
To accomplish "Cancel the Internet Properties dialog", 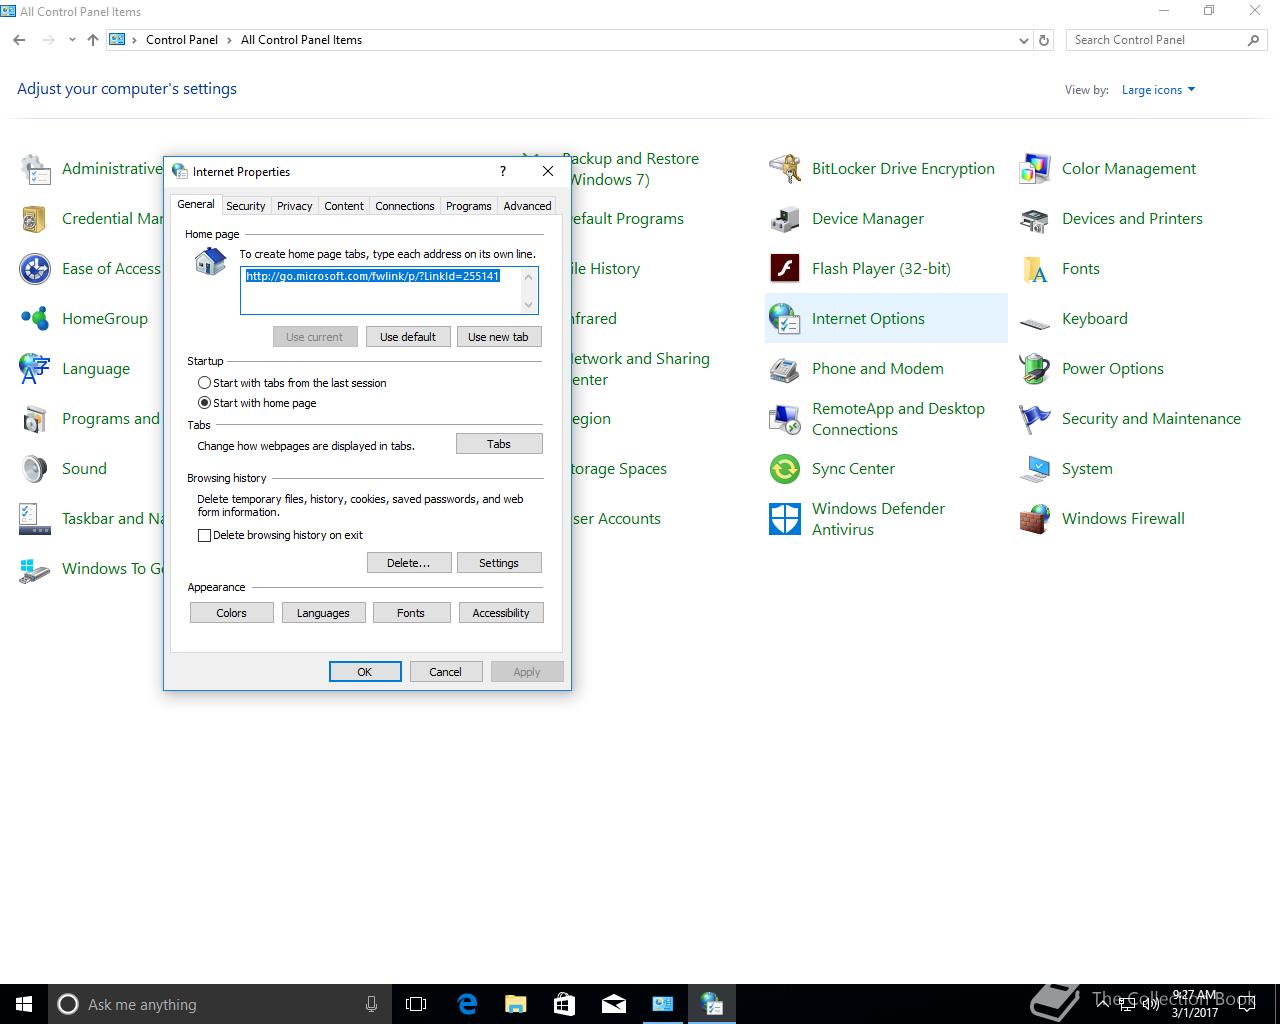I will (x=445, y=672).
